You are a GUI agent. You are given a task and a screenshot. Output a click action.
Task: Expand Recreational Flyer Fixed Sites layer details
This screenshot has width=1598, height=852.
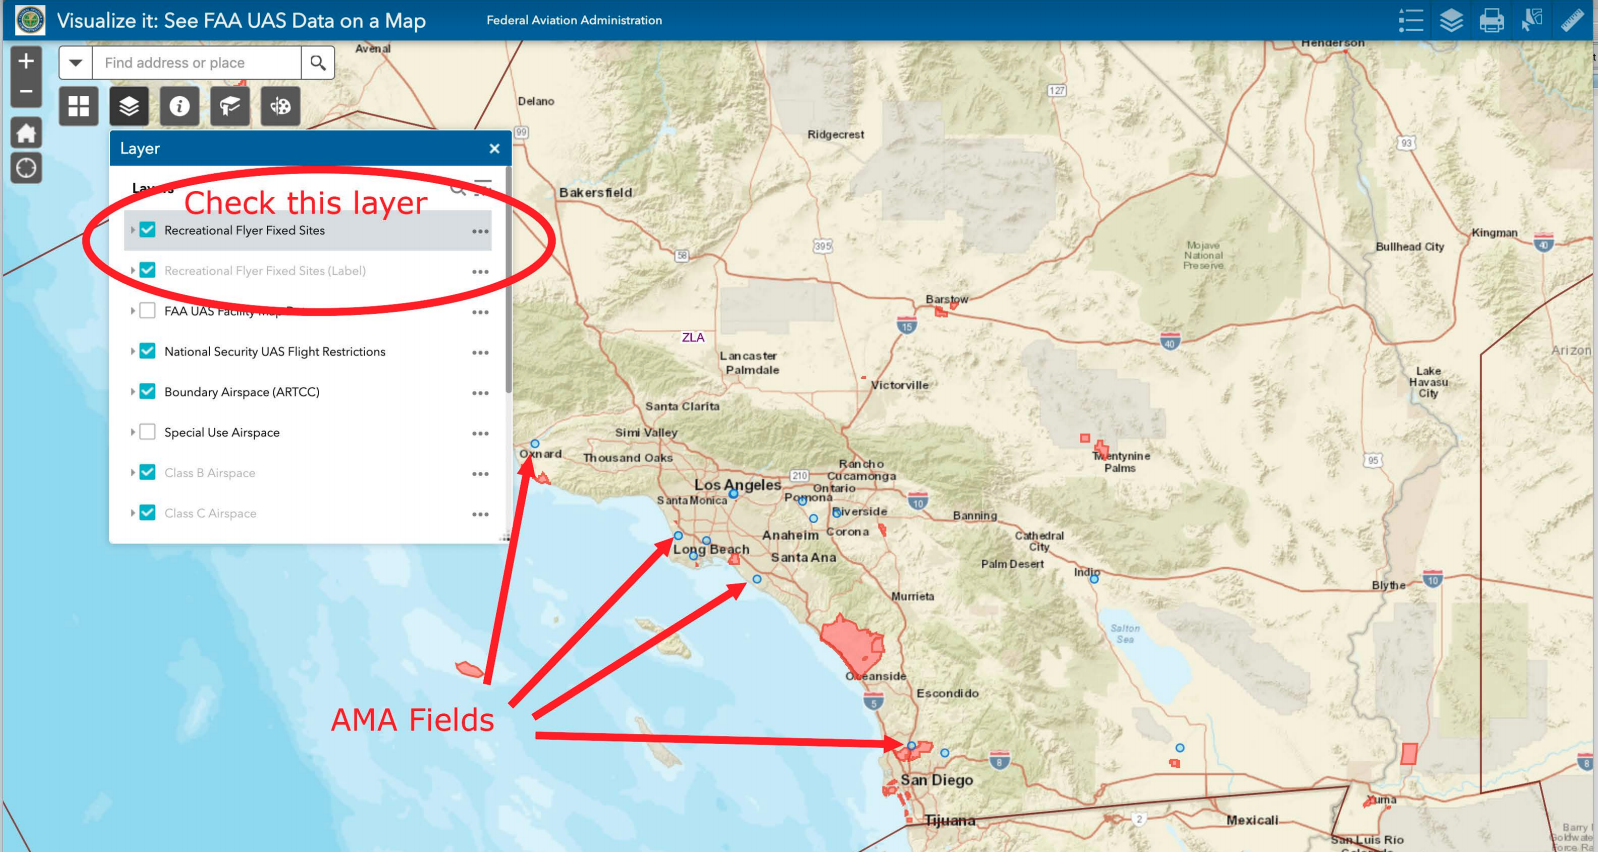(x=132, y=230)
